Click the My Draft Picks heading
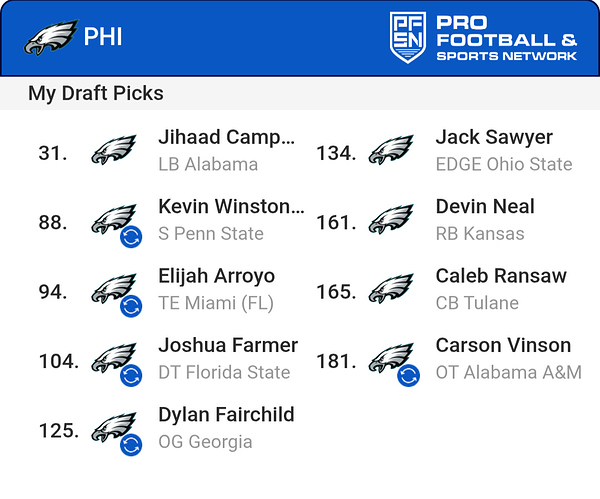600x499 pixels. (96, 93)
